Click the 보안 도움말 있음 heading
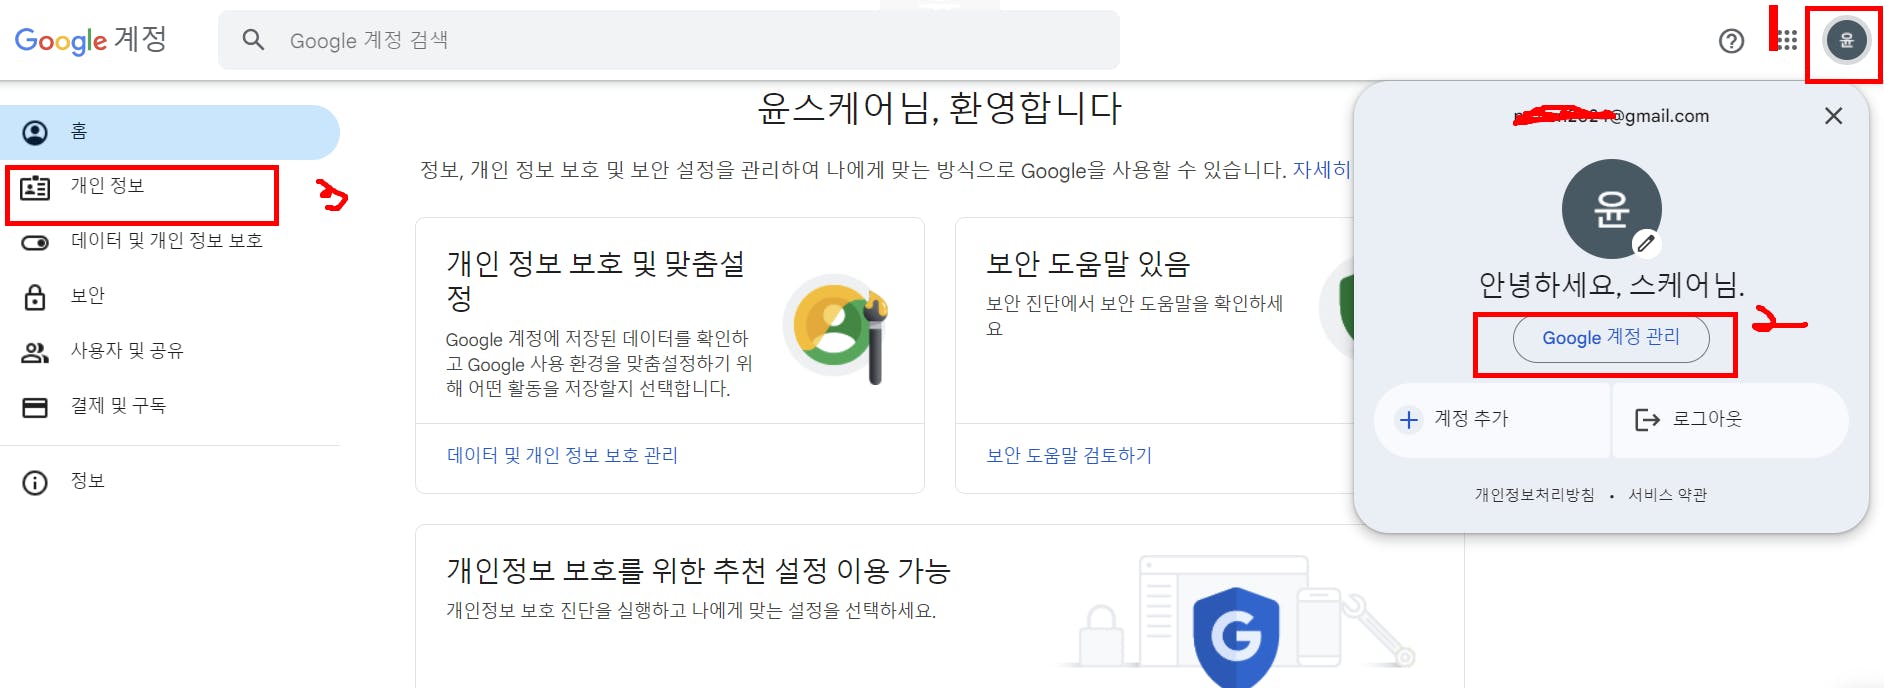 click(x=1088, y=264)
